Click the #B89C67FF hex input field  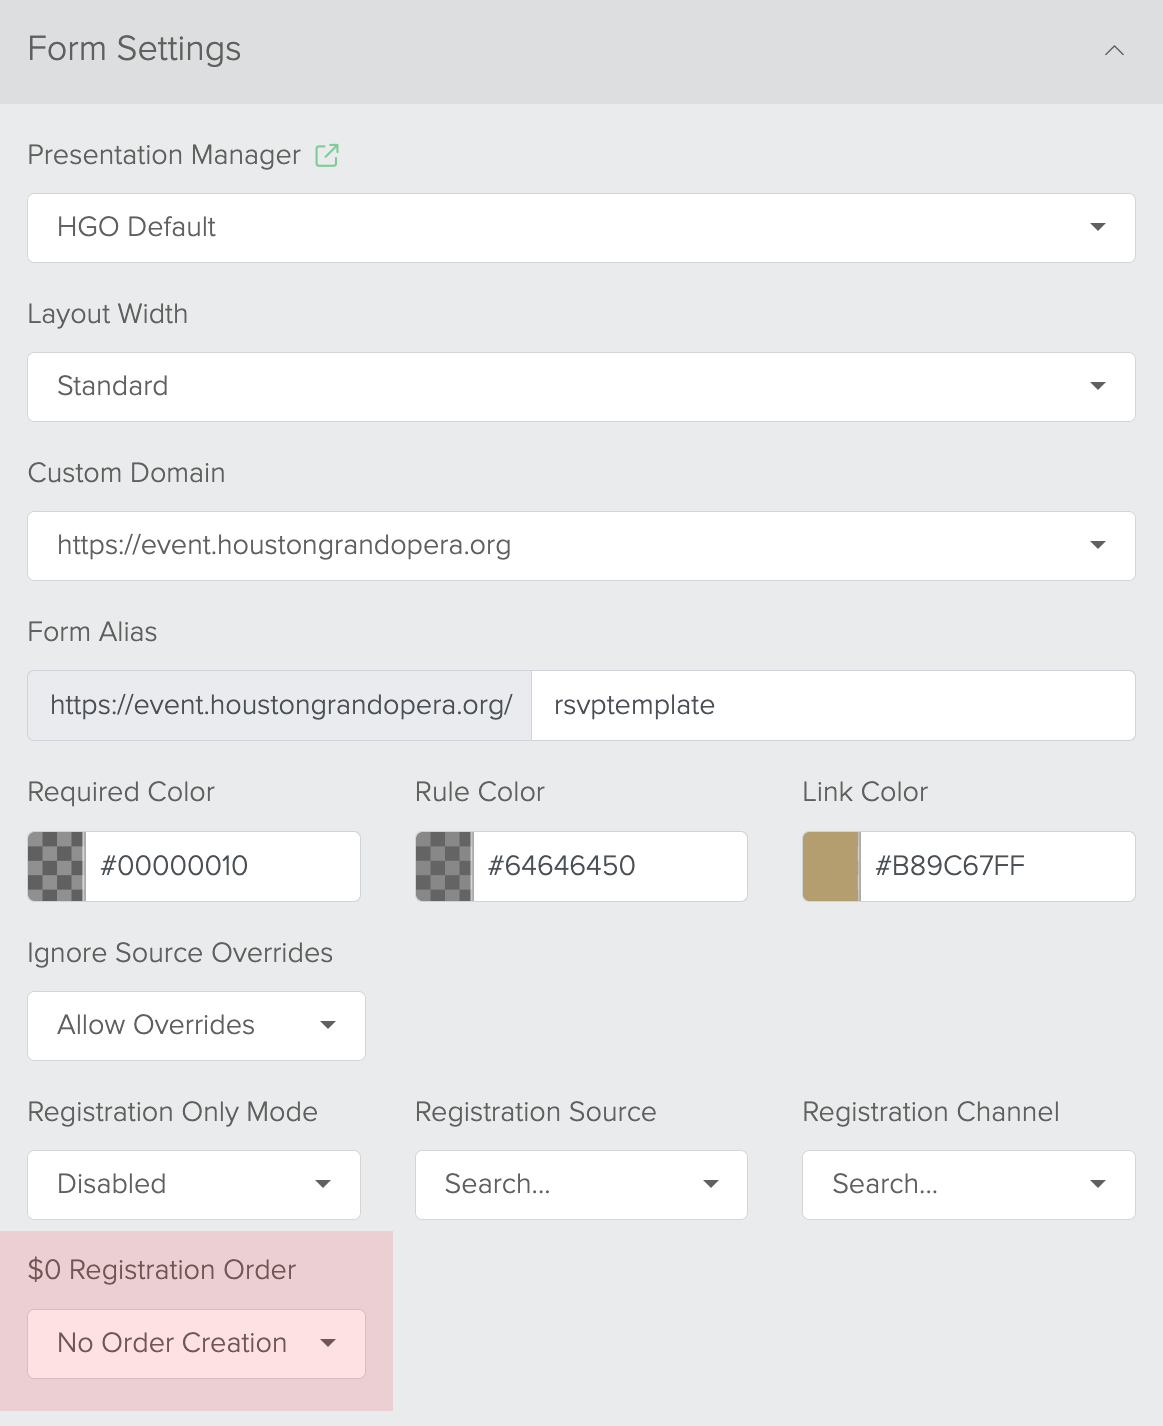point(997,866)
